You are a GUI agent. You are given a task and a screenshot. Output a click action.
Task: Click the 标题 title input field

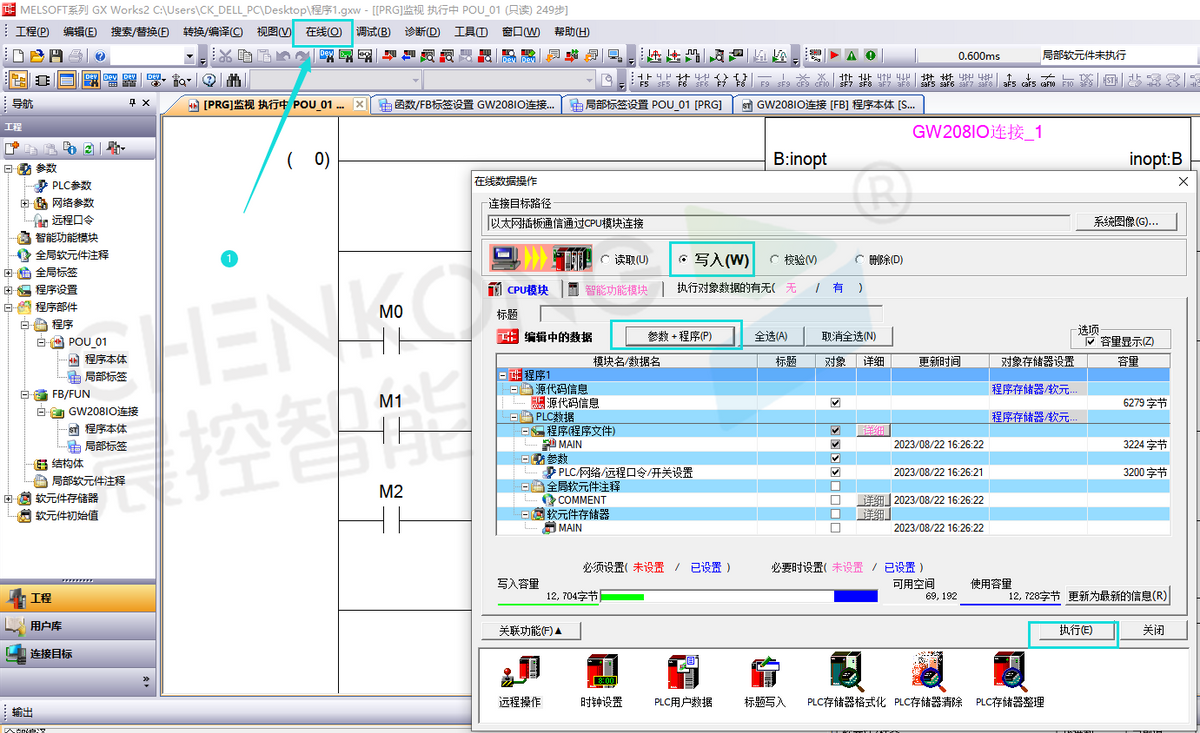pyautogui.click(x=710, y=314)
